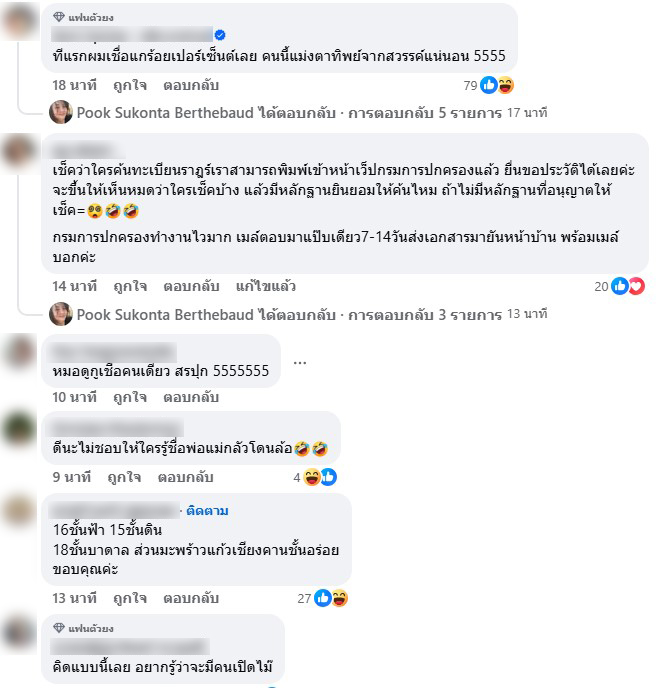Click the 14 นาที comment timestamp

point(75,286)
